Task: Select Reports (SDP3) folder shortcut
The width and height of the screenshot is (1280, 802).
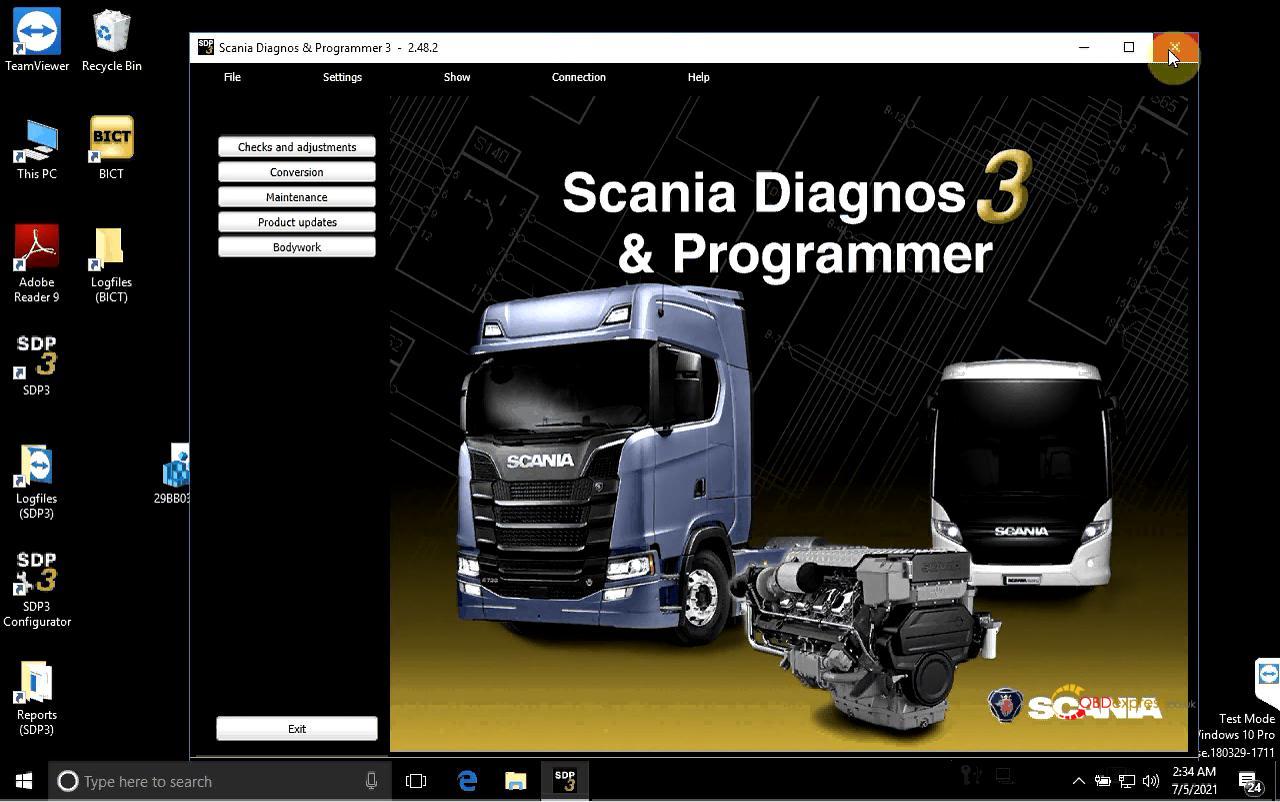Action: click(36, 698)
